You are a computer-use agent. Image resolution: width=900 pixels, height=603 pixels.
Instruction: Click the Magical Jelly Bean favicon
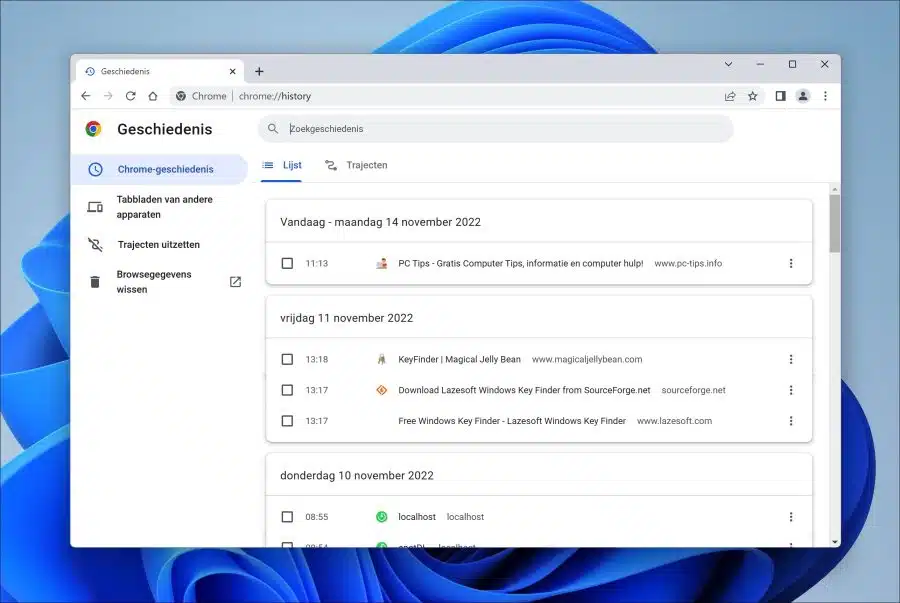[382, 359]
